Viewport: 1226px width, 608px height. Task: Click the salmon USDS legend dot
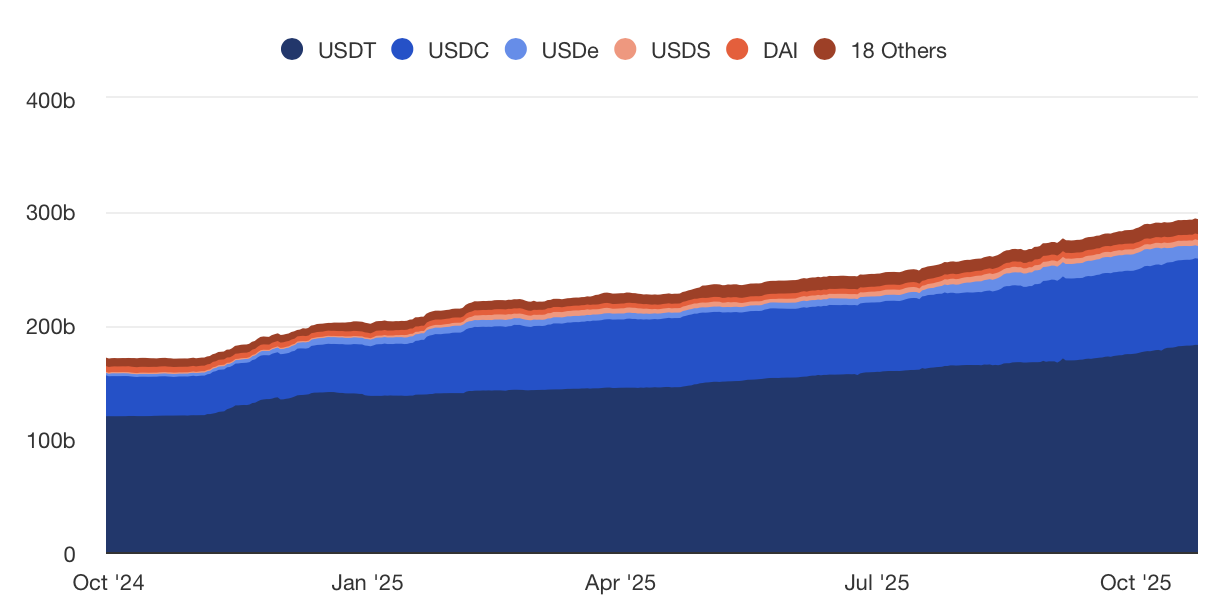[x=627, y=50]
